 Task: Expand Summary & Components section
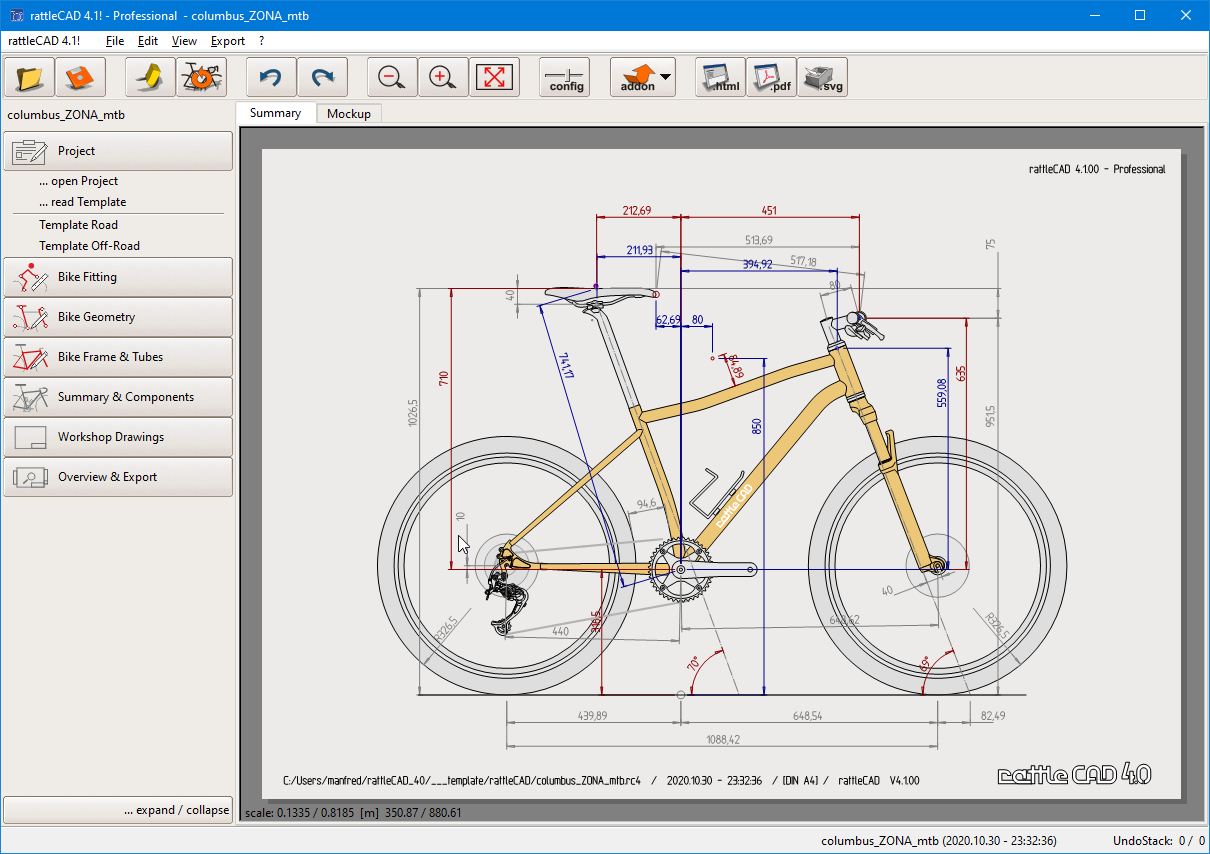118,397
